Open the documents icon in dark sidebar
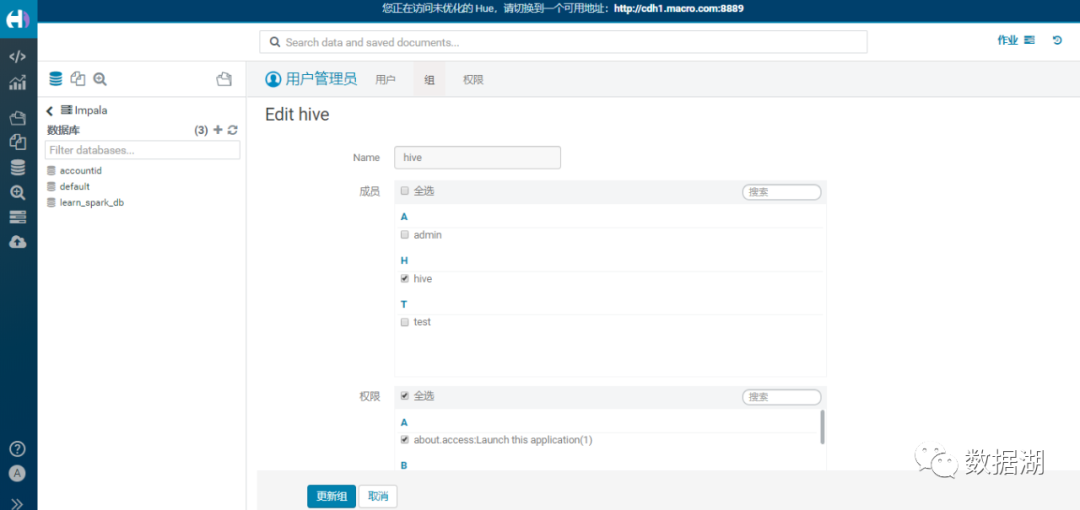This screenshot has height=510, width=1080. click(x=18, y=142)
